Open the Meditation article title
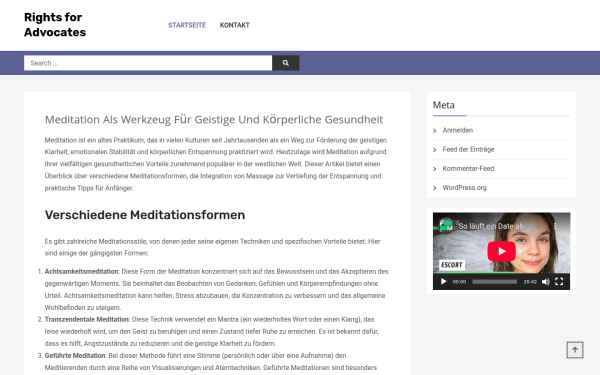The width and height of the screenshot is (600, 375). click(214, 119)
